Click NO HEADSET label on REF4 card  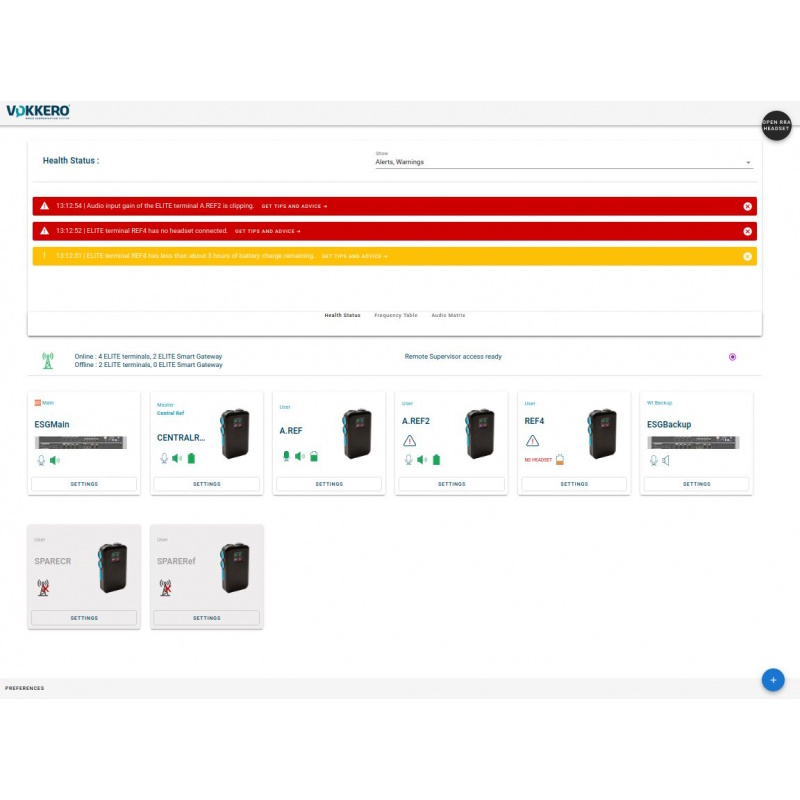538,460
